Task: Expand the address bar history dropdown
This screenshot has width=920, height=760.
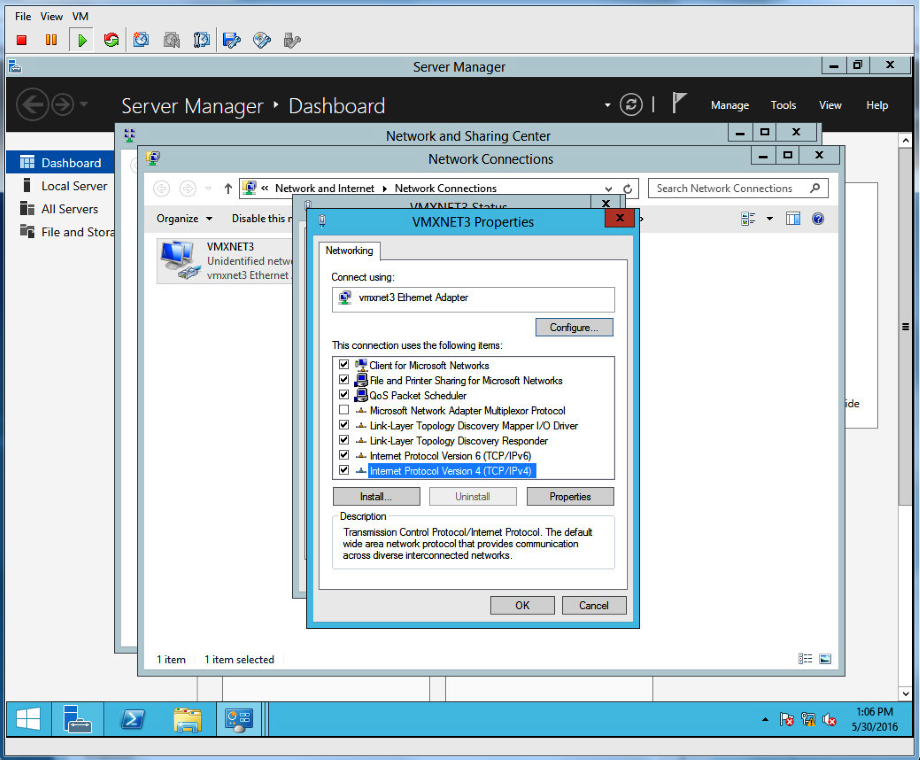Action: pyautogui.click(x=609, y=188)
